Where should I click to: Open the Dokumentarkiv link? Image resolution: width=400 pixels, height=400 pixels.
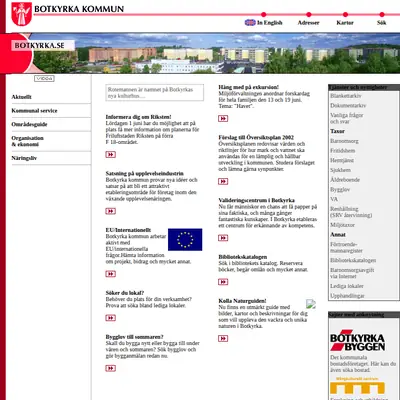pos(348,105)
